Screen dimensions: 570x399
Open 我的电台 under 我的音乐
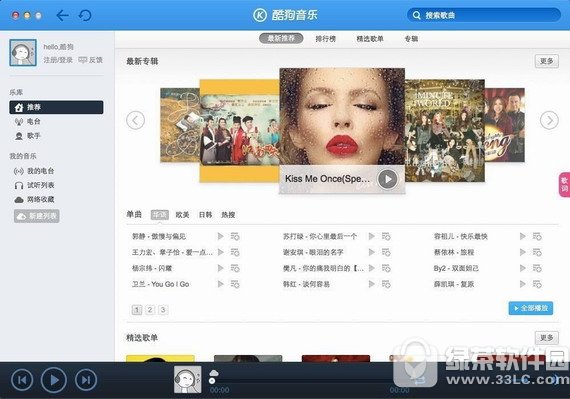pos(34,171)
